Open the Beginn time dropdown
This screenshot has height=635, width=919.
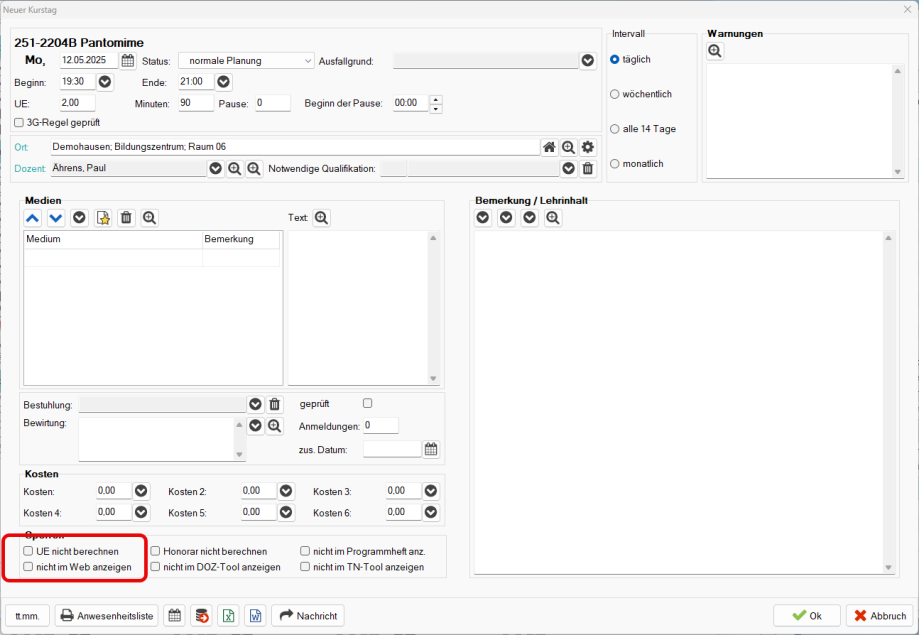click(105, 82)
